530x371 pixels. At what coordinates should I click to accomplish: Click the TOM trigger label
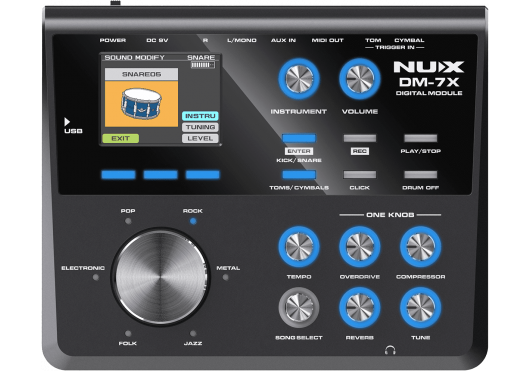[373, 40]
